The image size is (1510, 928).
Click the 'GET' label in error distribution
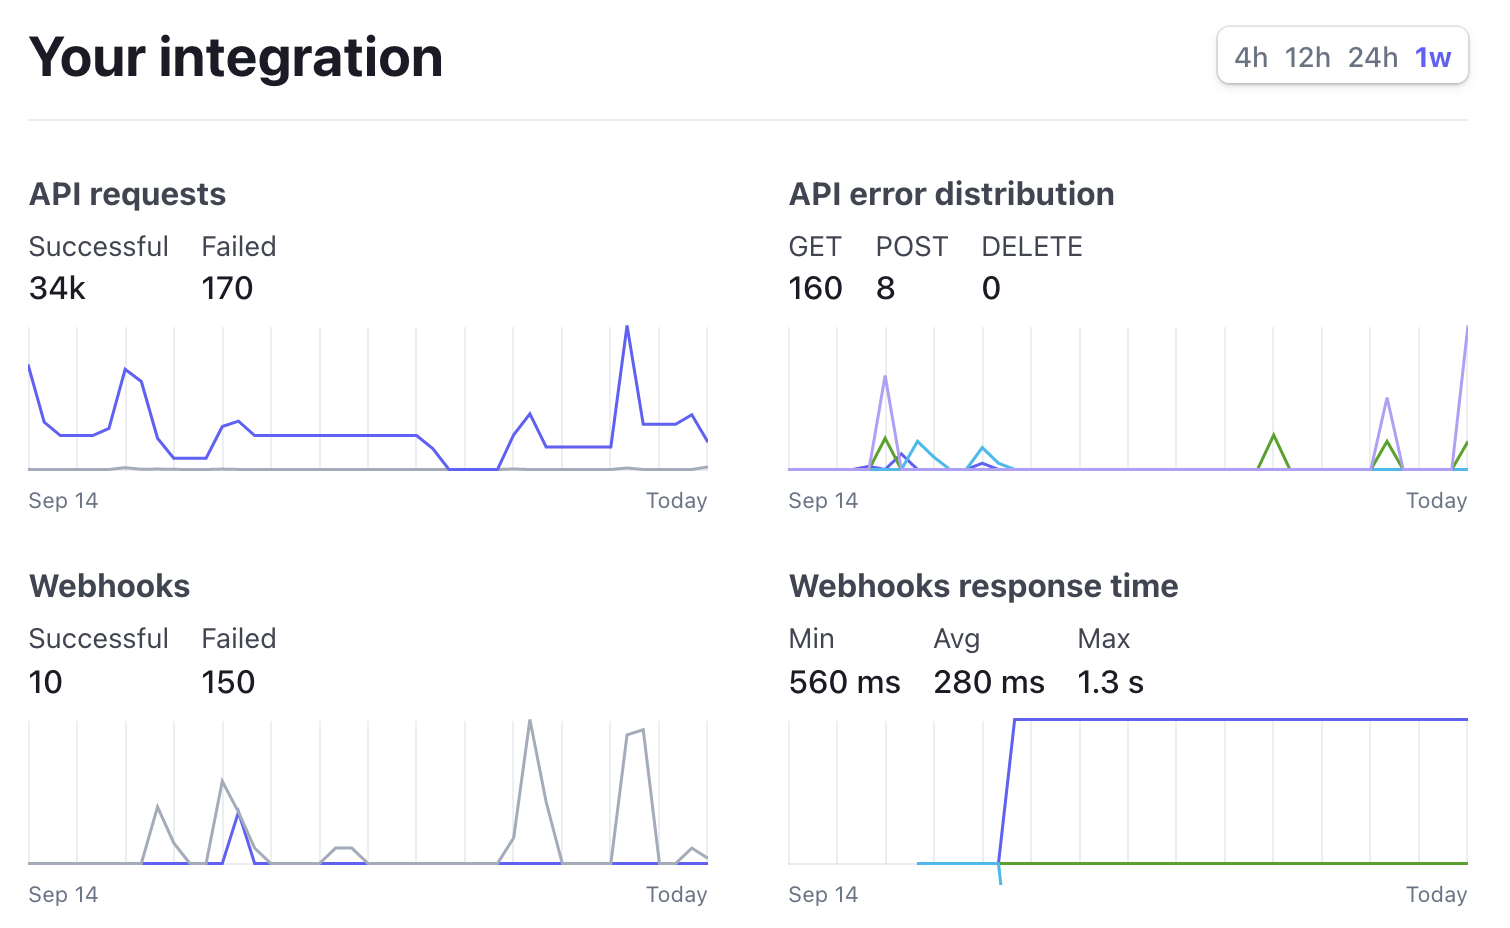pyautogui.click(x=815, y=247)
